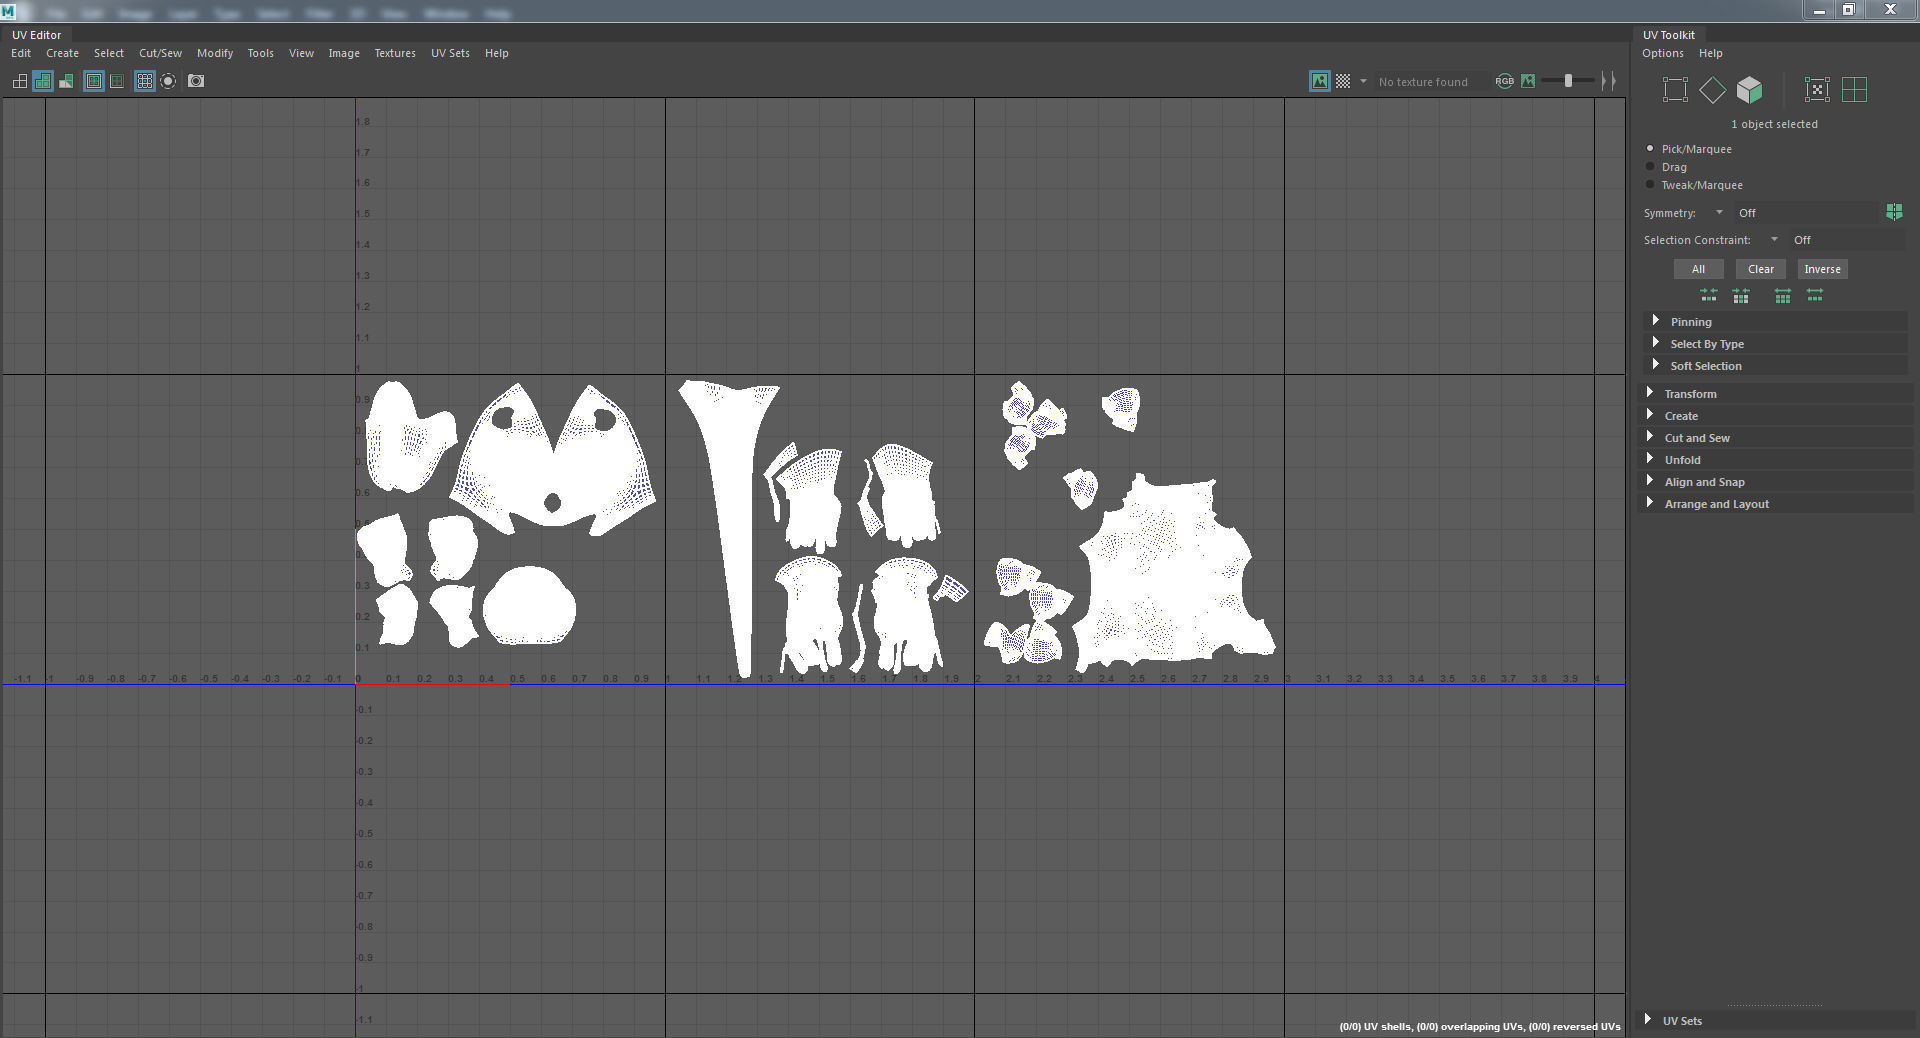
Task: Open the Tools menu
Action: (x=260, y=53)
